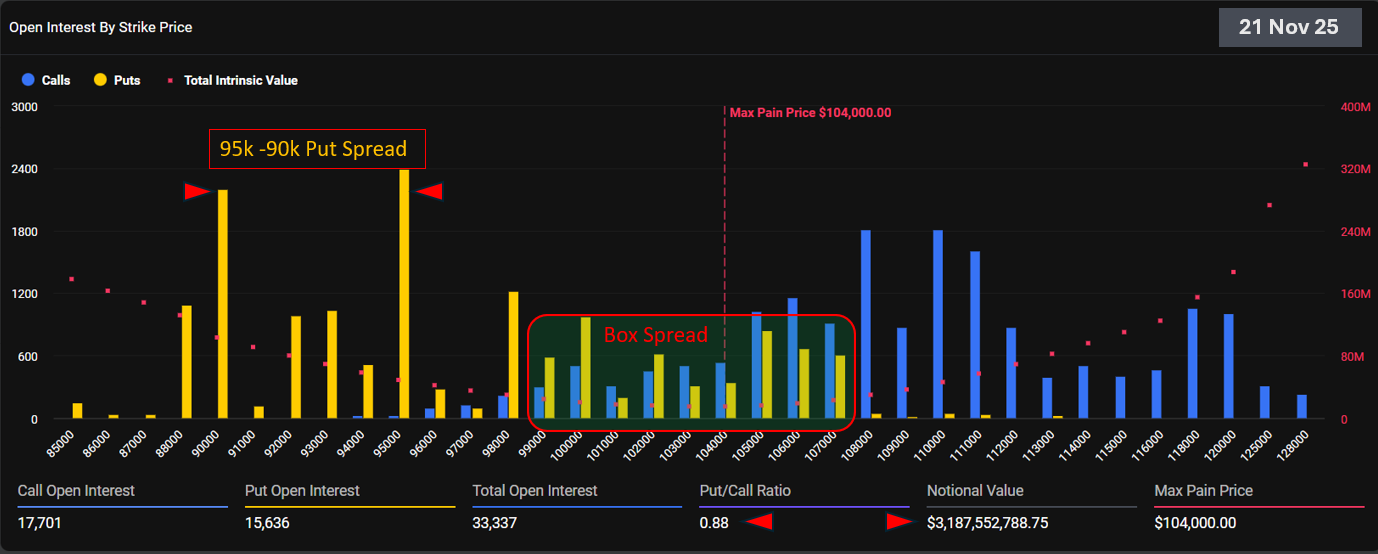Viewport: 1378px width, 554px height.
Task: Click red arrow beside 0.88 Put/Call Ratio
Action: (x=761, y=521)
